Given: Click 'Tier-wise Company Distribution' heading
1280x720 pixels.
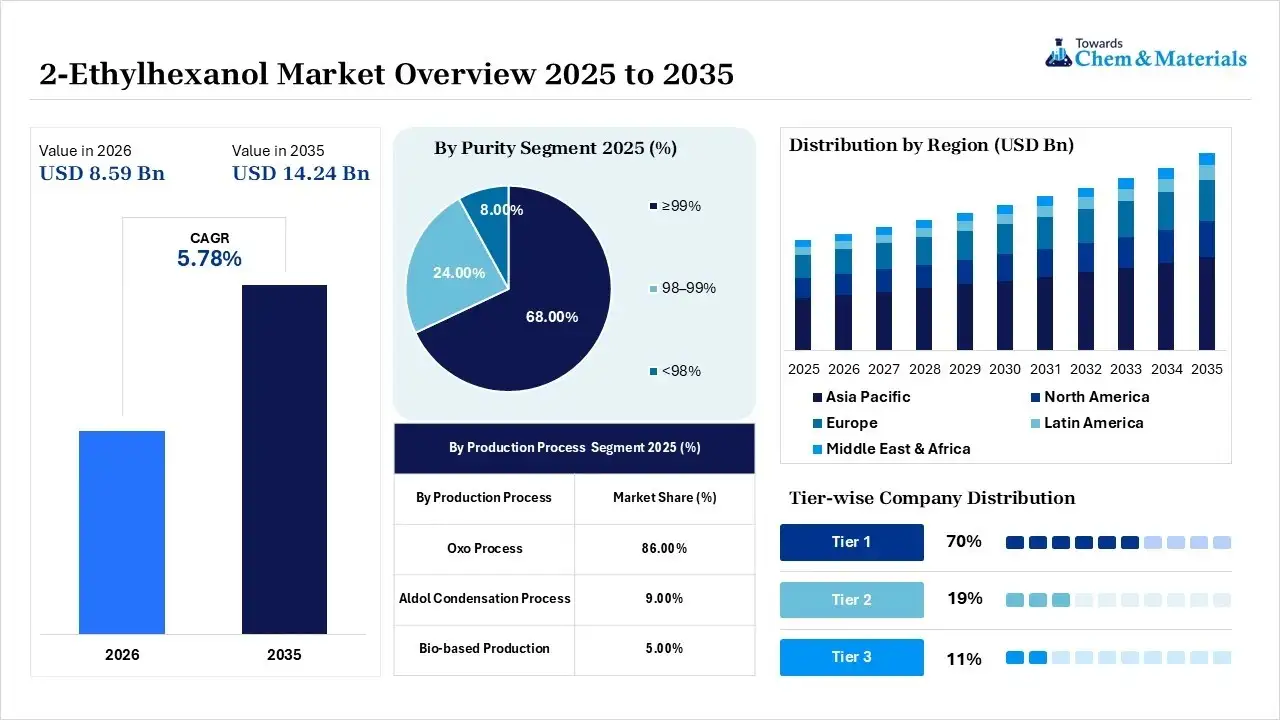Looking at the screenshot, I should click(932, 498).
